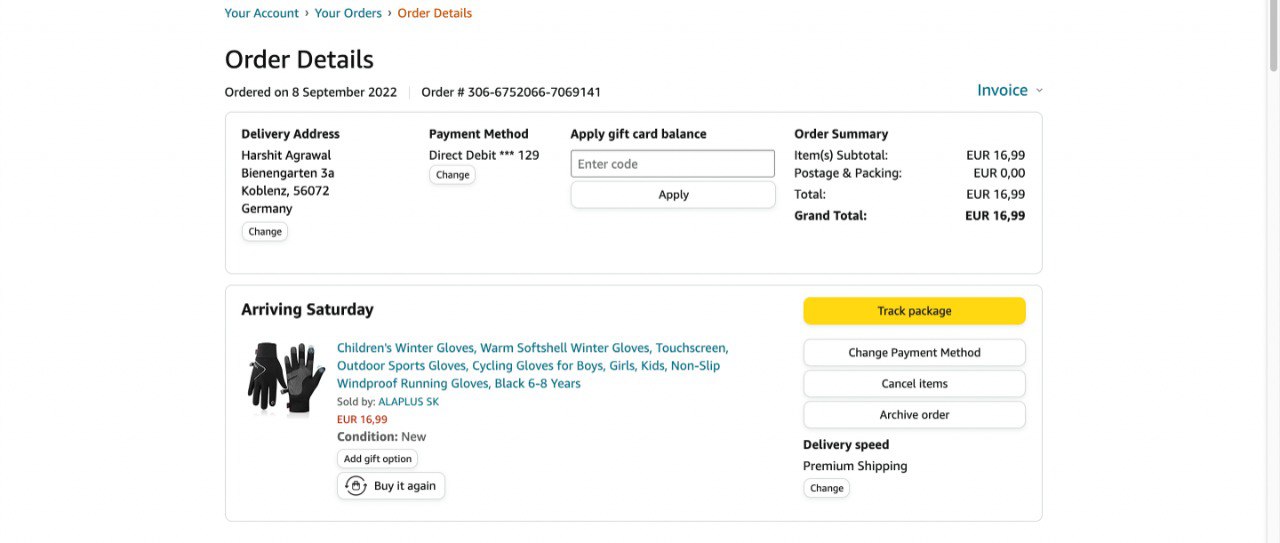Change the Premium Shipping delivery speed

826,489
